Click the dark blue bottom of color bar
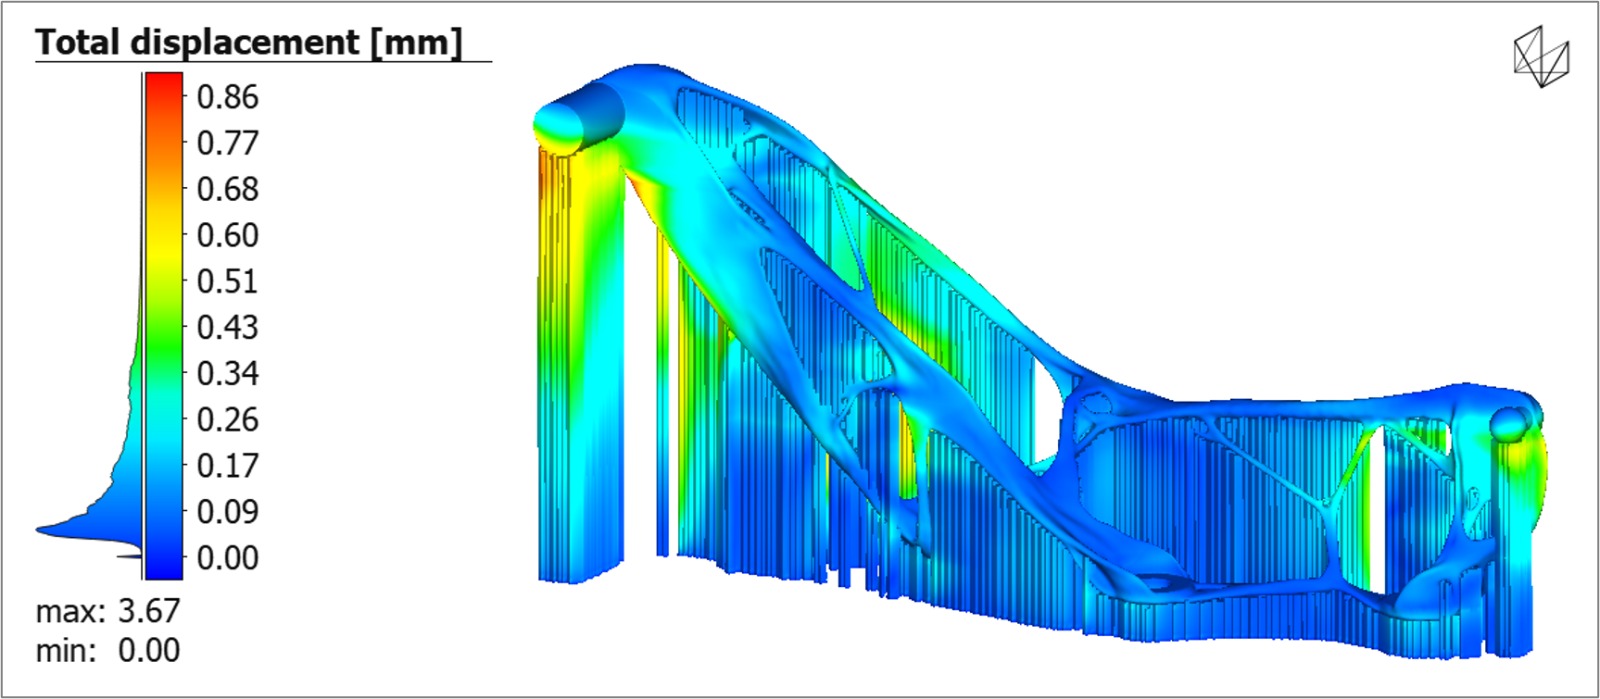This screenshot has height=699, width=1600. pyautogui.click(x=164, y=568)
